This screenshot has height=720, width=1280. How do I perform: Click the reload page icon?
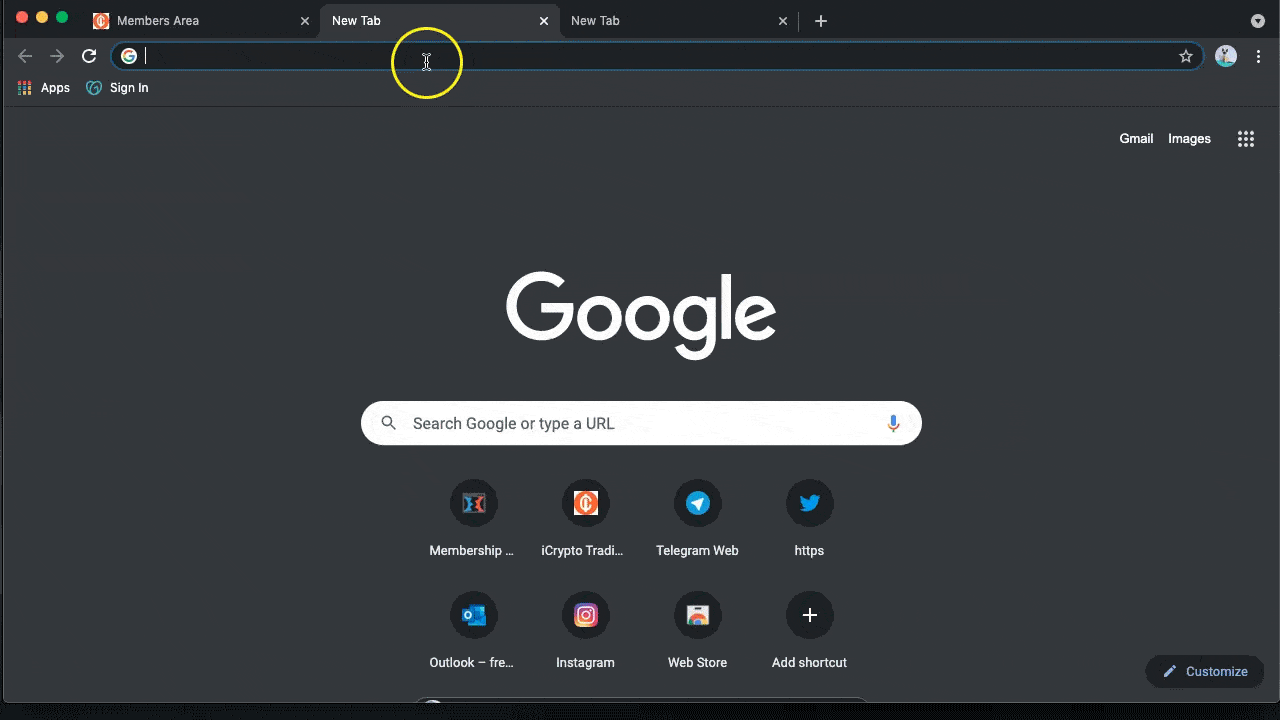coord(89,56)
